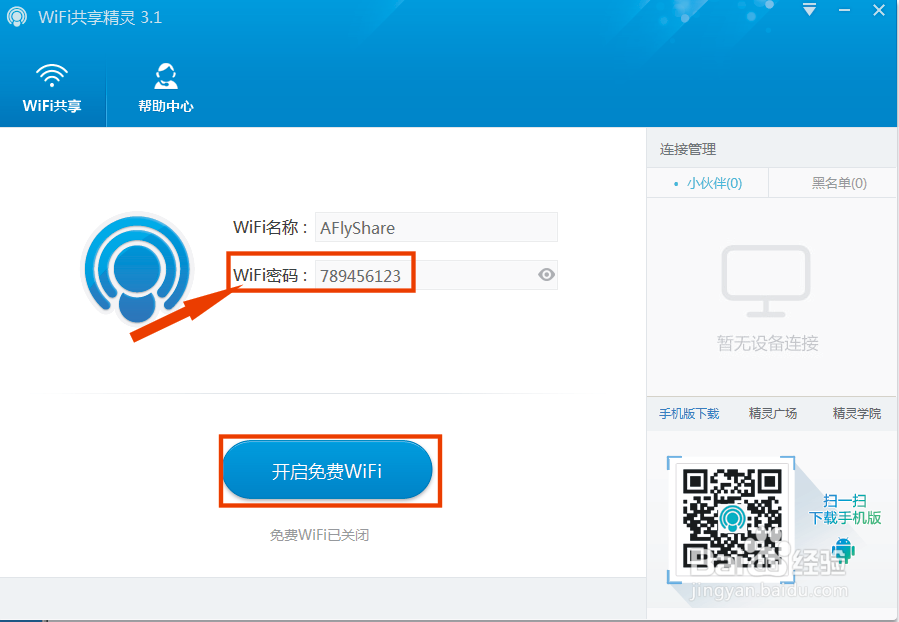Click the QR code for mobile download
The image size is (899, 622).
[732, 519]
